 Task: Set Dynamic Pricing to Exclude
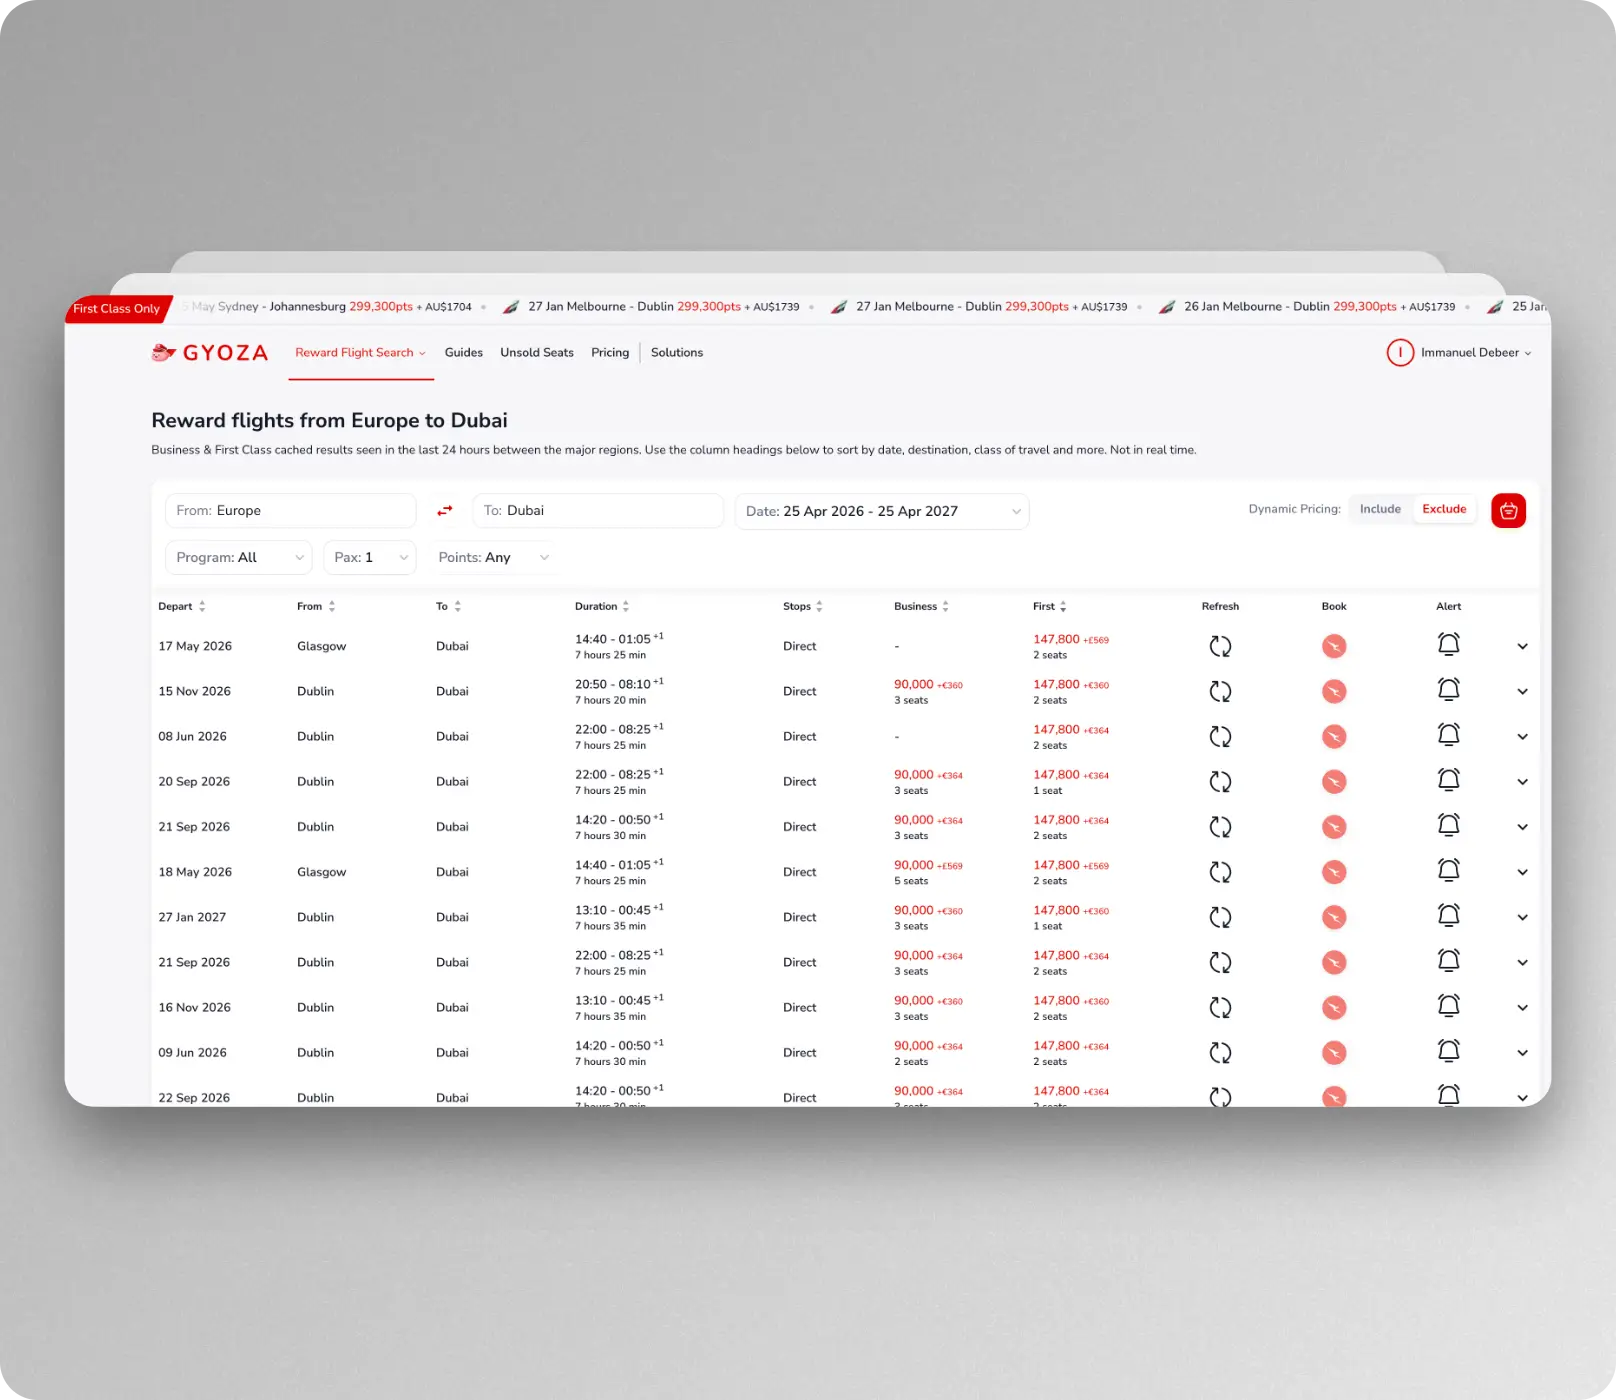click(1444, 510)
